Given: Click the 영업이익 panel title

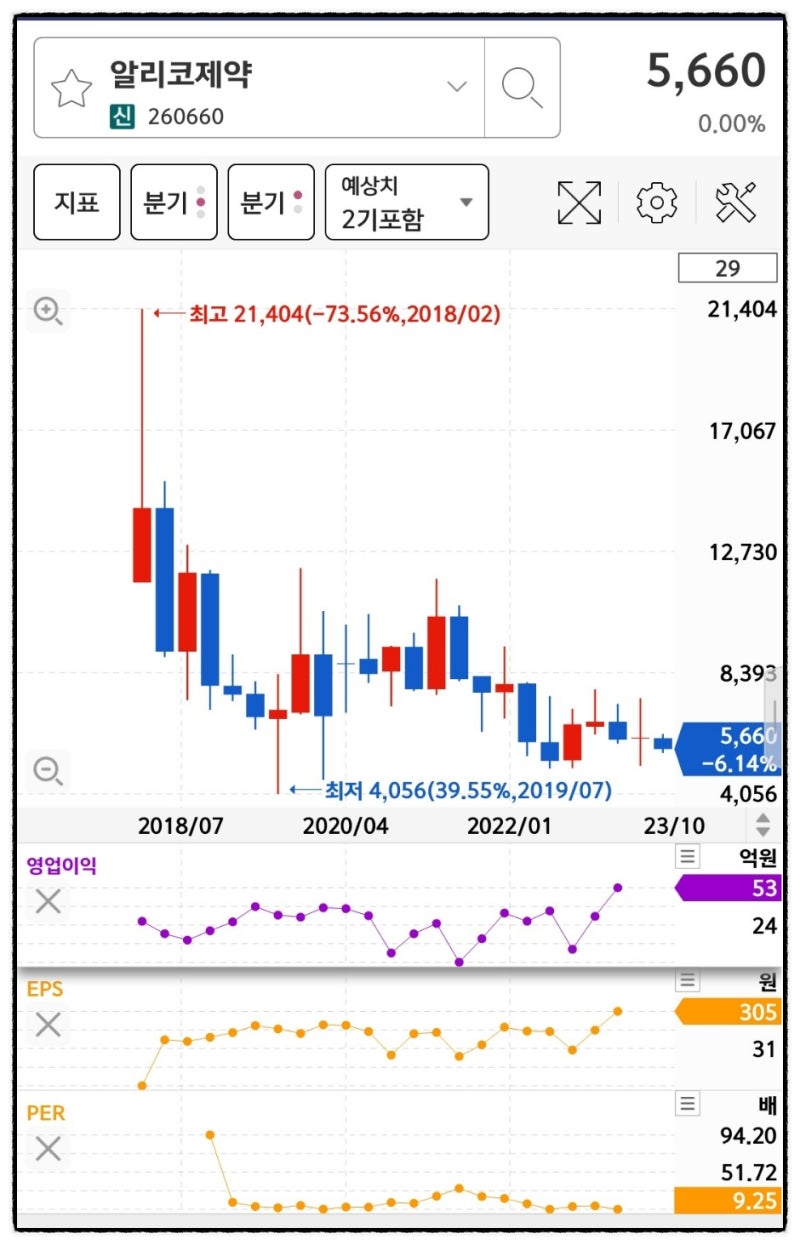Looking at the screenshot, I should coord(62,865).
